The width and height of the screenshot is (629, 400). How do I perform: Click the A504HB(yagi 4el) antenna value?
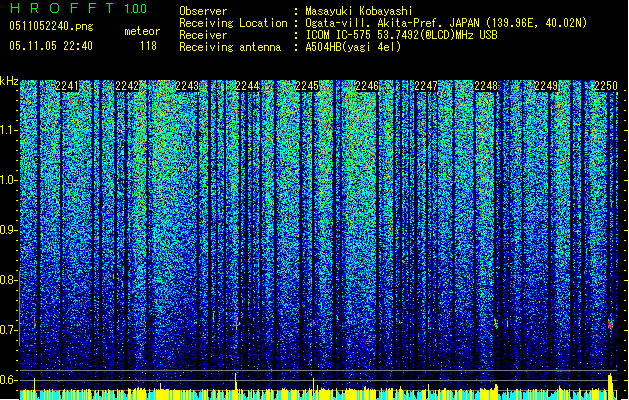[353, 47]
